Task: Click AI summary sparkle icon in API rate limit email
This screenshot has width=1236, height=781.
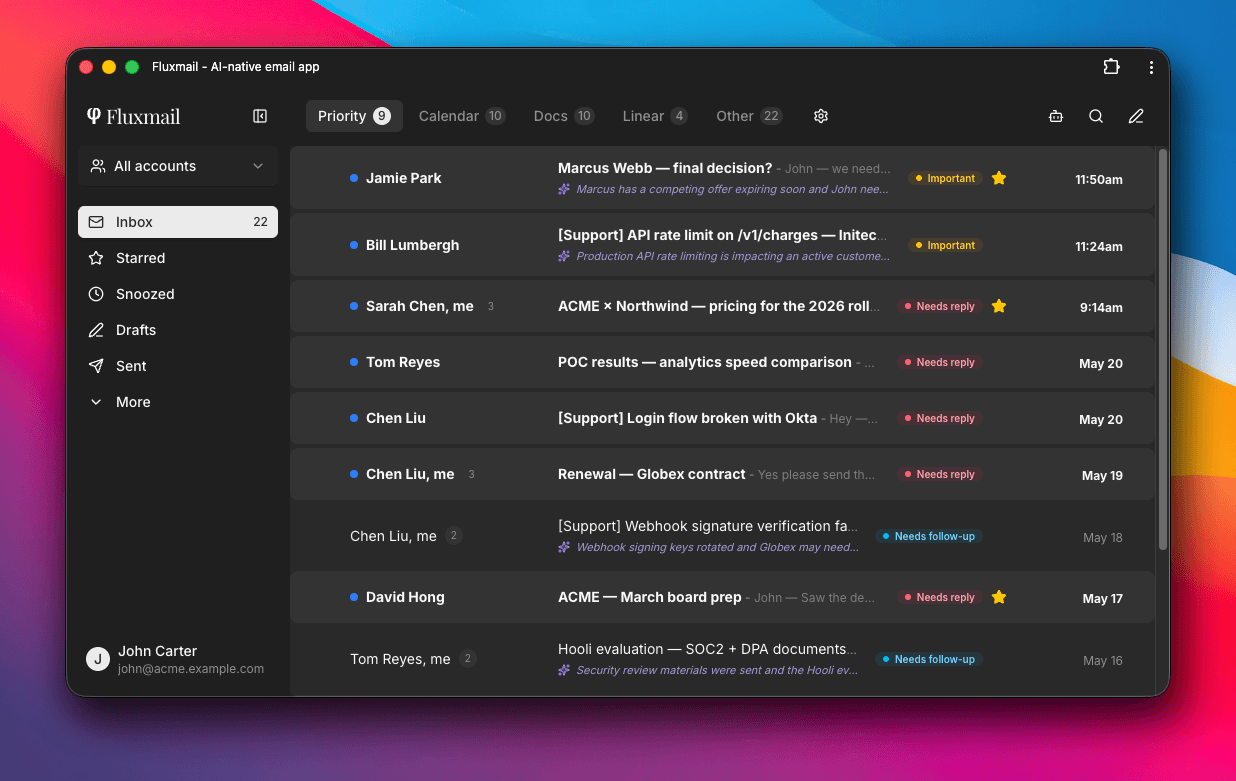Action: (565, 256)
